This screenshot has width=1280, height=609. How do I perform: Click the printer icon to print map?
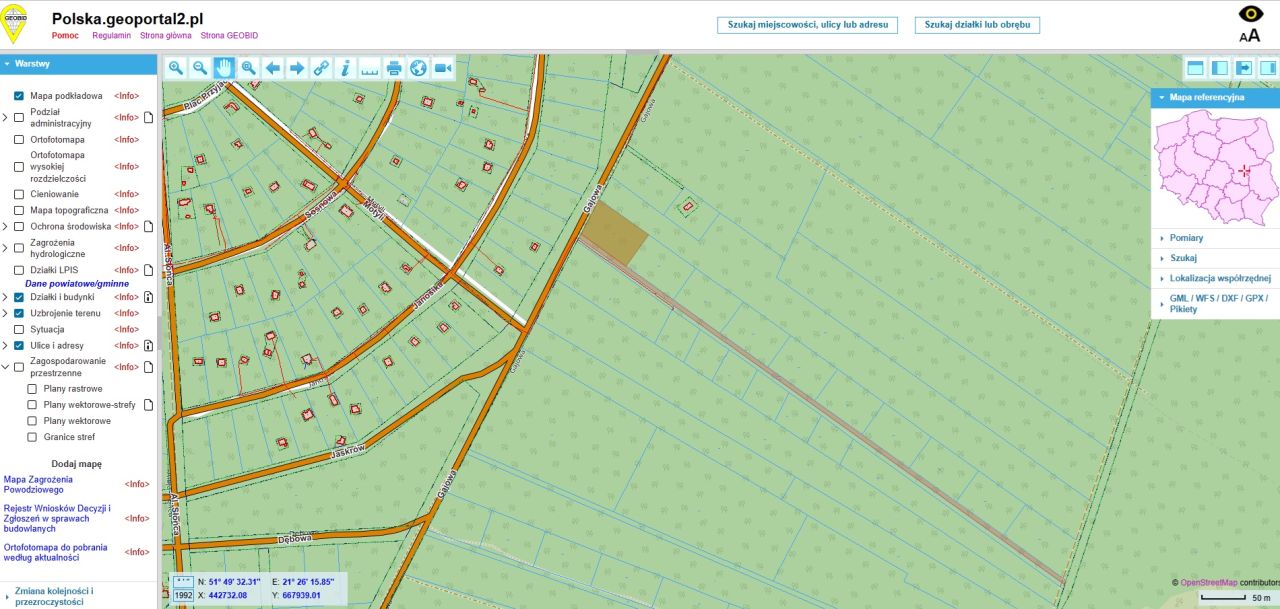394,68
